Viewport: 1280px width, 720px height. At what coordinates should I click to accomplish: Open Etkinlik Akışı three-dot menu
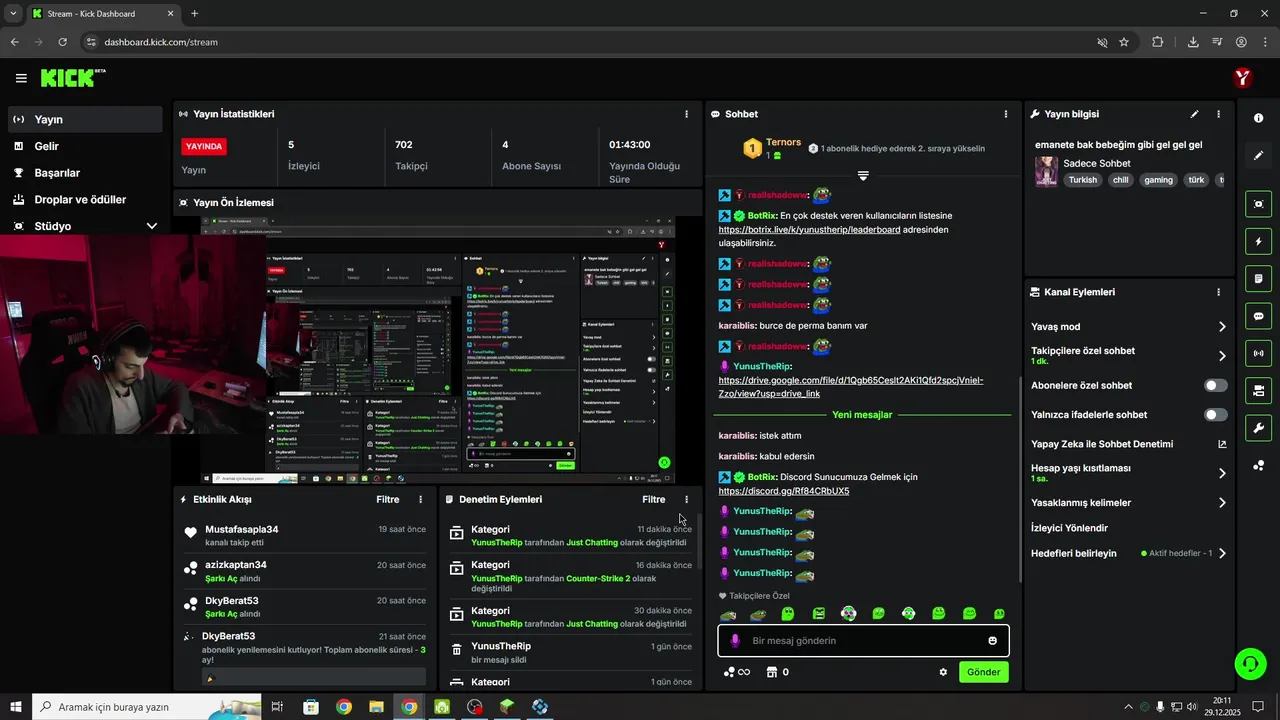coord(420,499)
